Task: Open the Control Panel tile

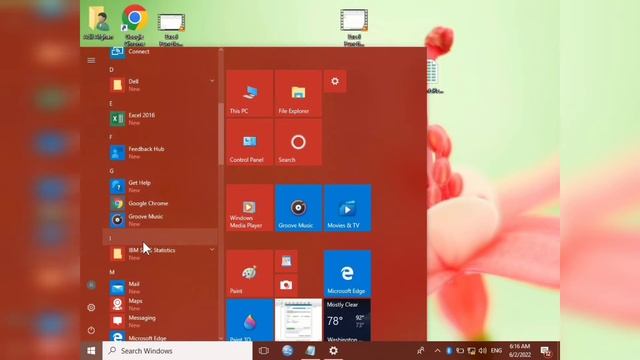Action: point(249,142)
